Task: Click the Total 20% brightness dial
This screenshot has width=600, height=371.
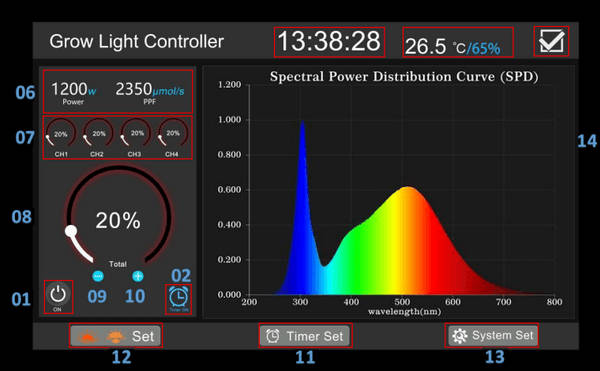Action: coord(118,216)
